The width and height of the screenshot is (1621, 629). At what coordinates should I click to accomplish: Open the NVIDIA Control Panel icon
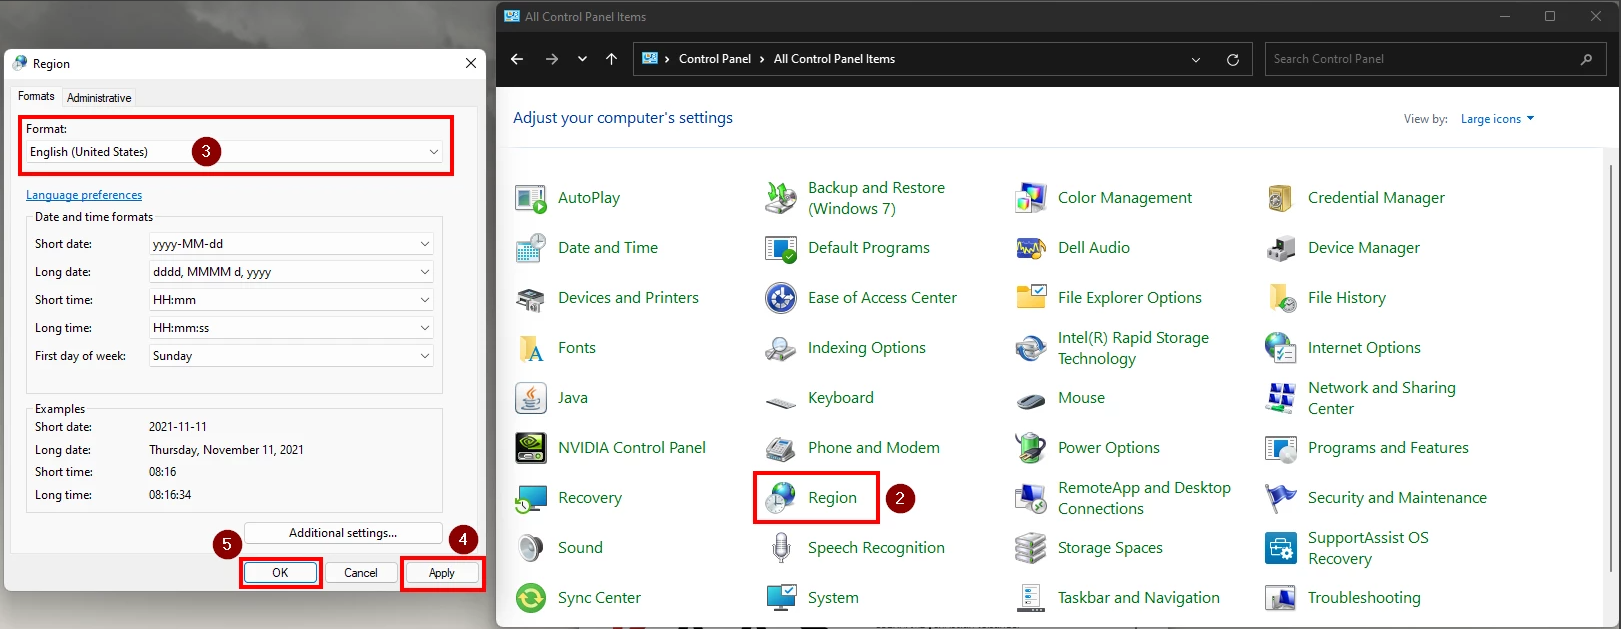[531, 448]
